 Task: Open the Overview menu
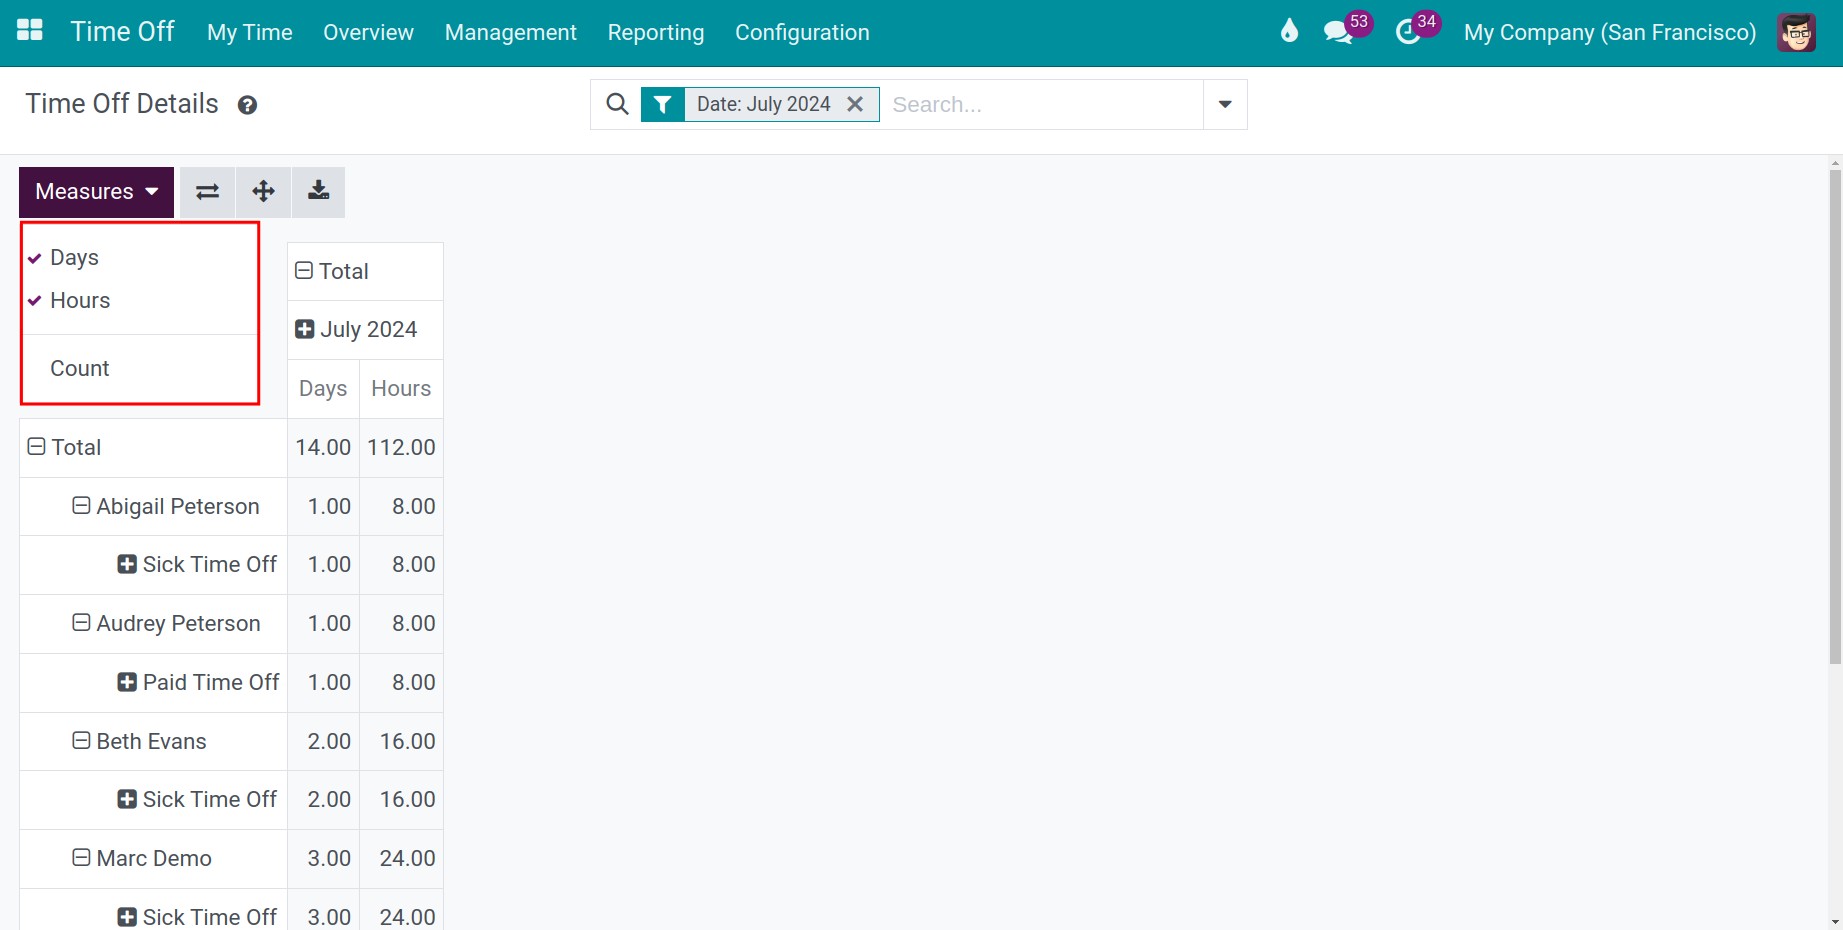click(368, 32)
